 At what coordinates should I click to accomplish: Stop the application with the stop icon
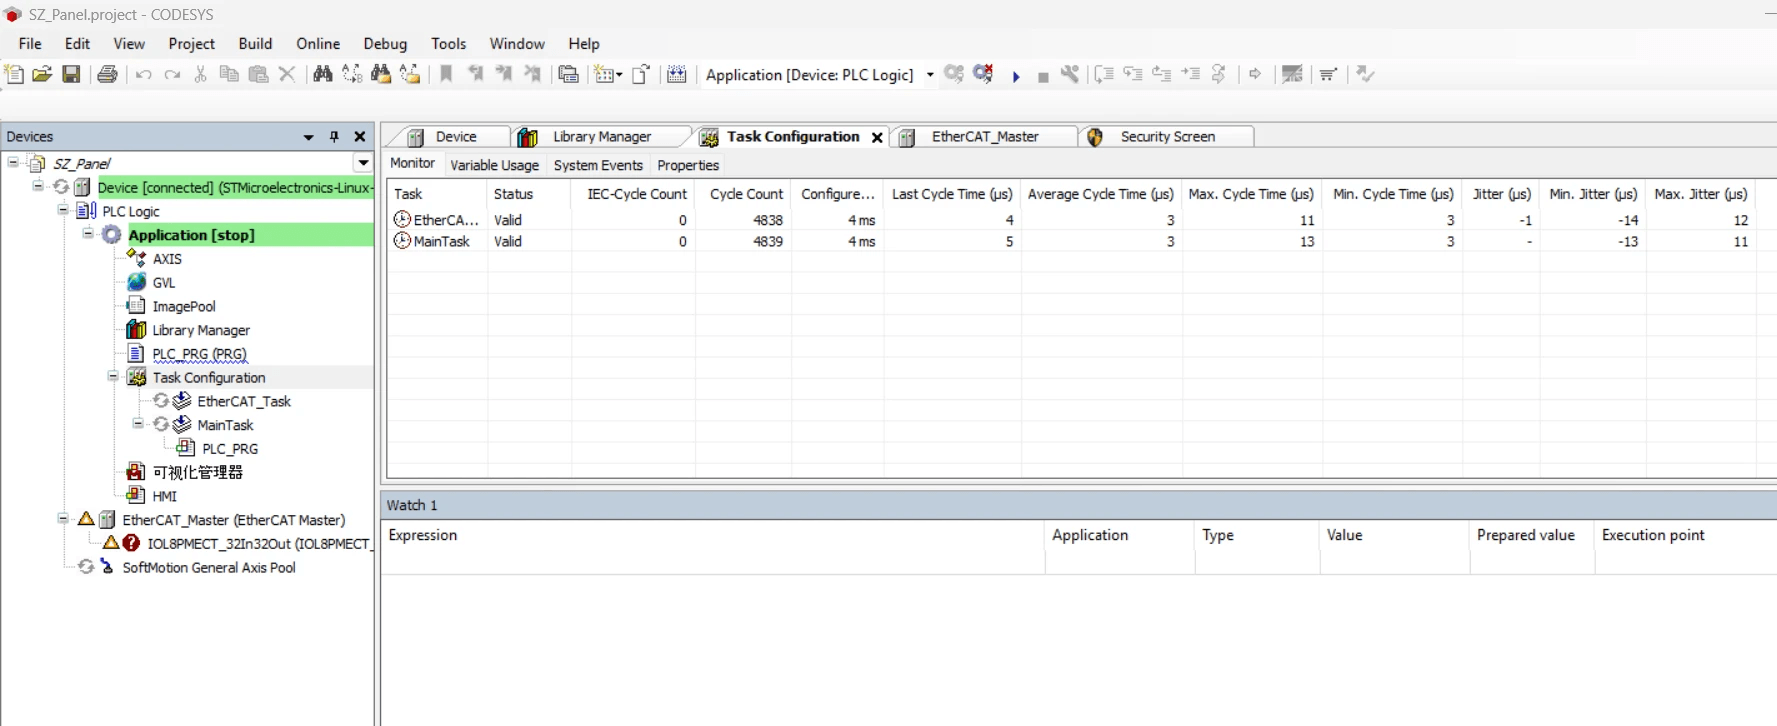point(1043,77)
